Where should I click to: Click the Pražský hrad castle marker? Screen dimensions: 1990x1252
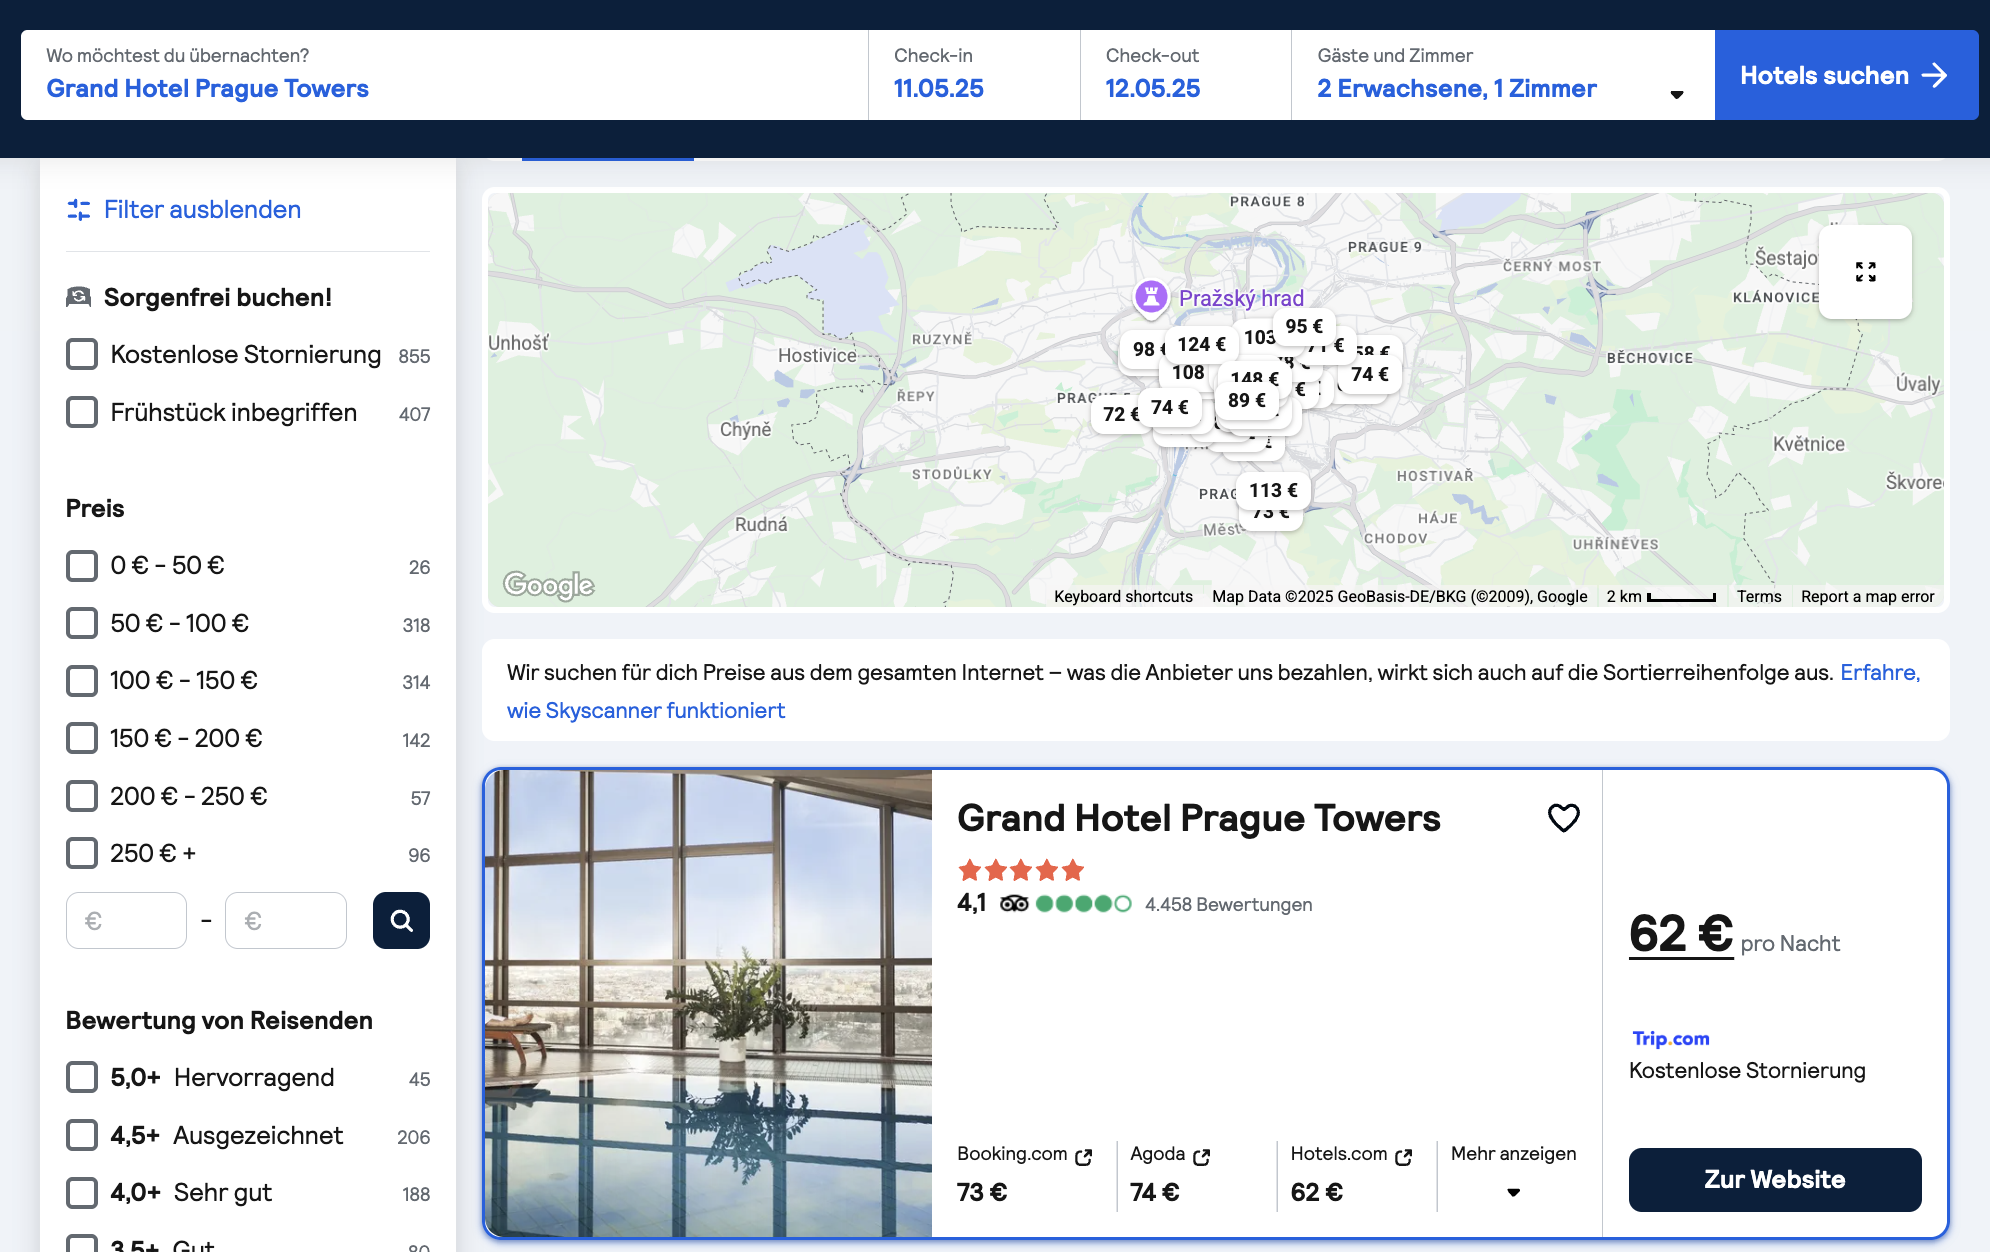pos(1151,297)
